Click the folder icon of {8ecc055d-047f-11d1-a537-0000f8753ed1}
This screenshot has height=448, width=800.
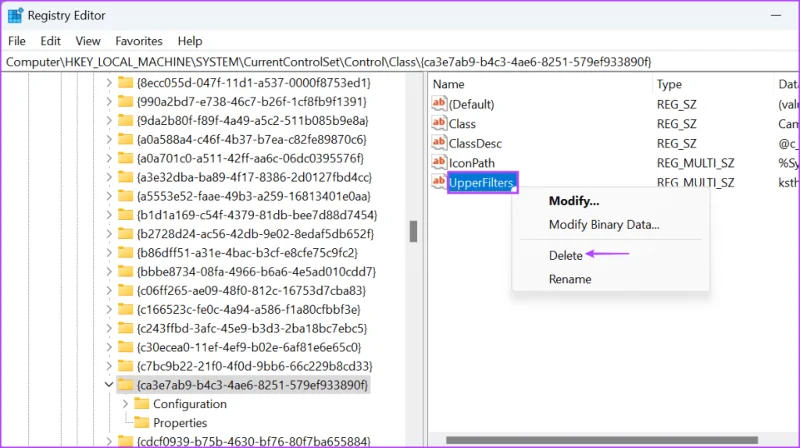tap(125, 83)
